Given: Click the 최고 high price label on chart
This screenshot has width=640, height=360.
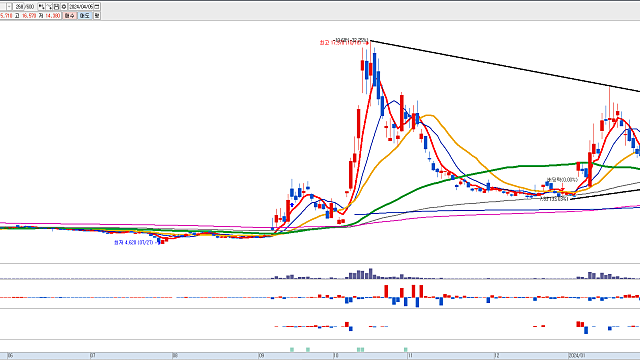Looking at the screenshot, I should tap(344, 43).
